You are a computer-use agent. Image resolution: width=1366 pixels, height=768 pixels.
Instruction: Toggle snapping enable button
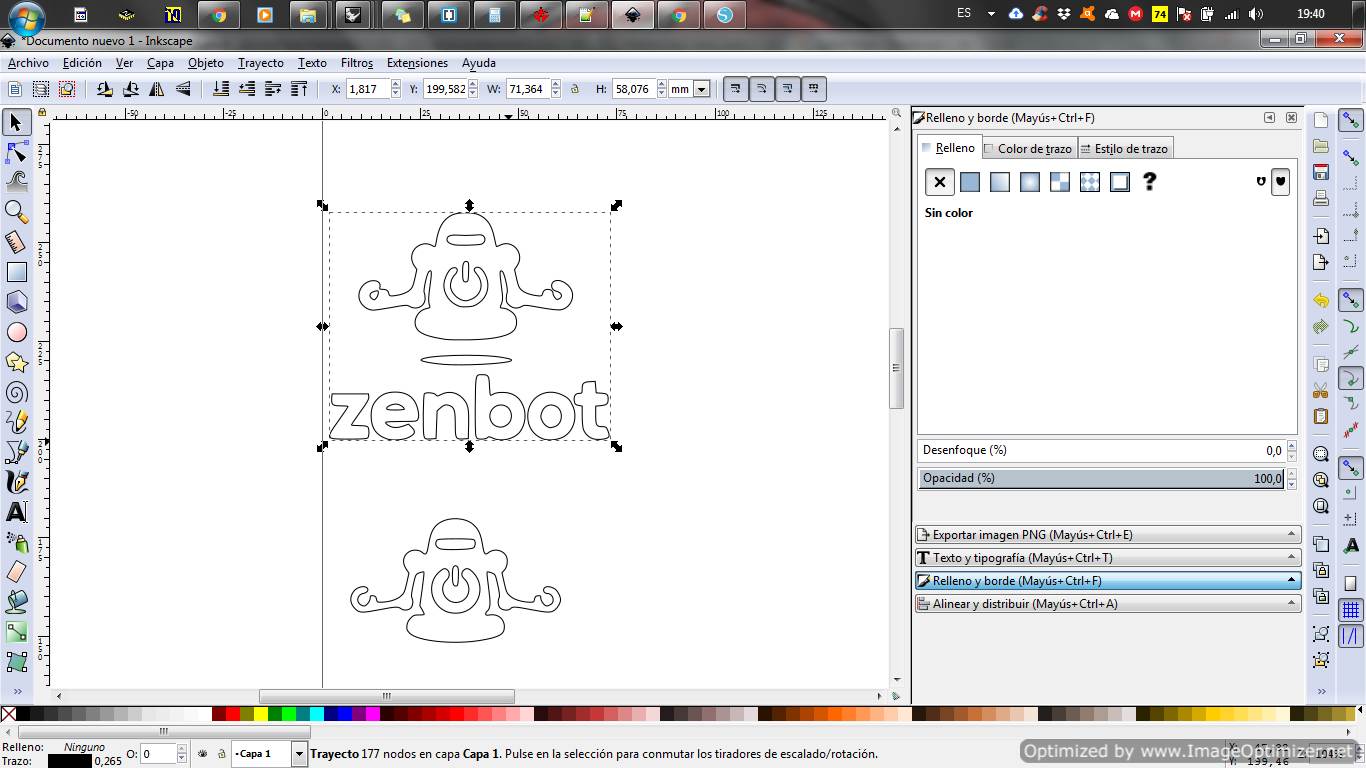[x=1351, y=122]
